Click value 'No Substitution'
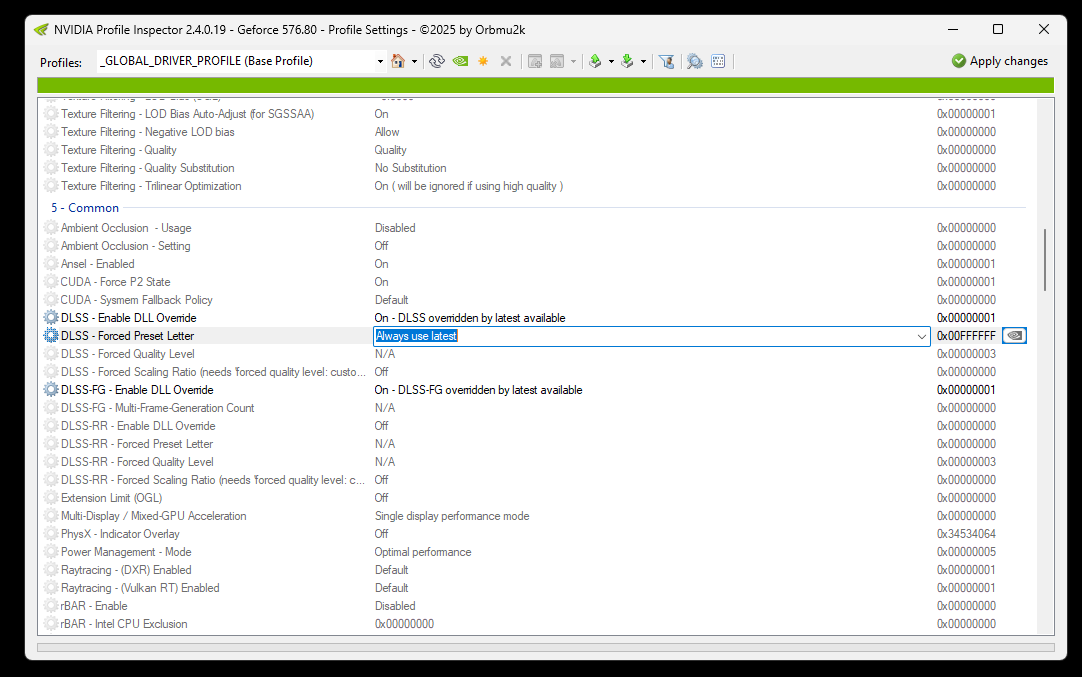Viewport: 1082px width, 677px height. pyautogui.click(x=411, y=168)
